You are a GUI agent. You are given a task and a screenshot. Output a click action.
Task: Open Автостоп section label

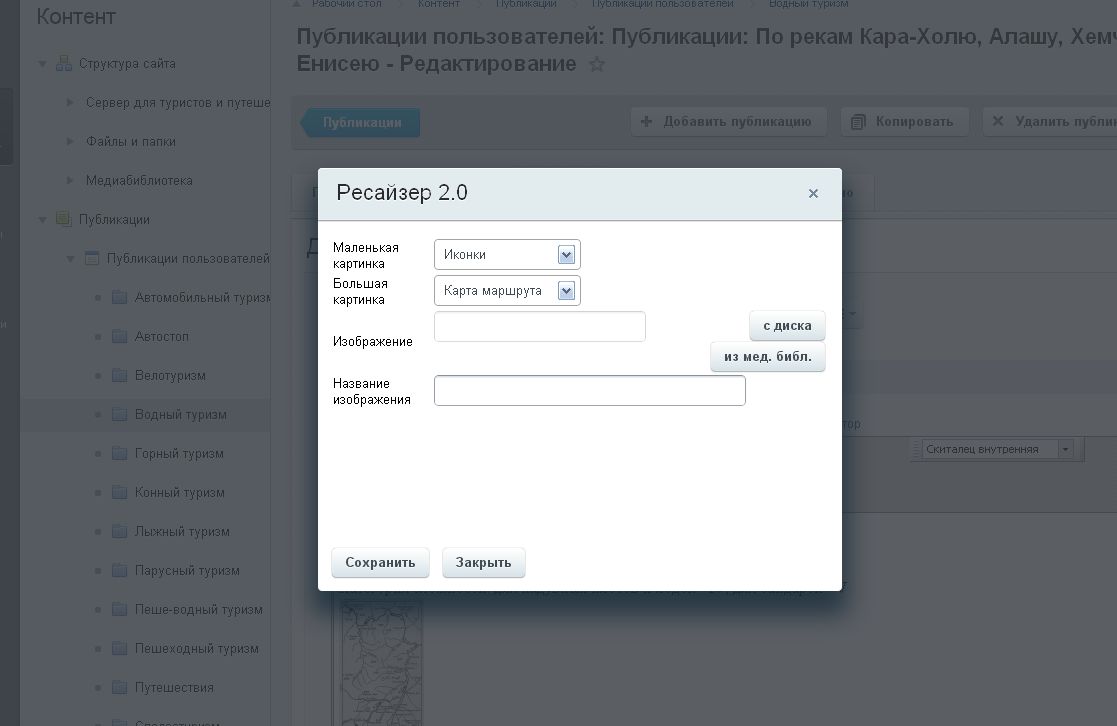pyautogui.click(x=162, y=336)
